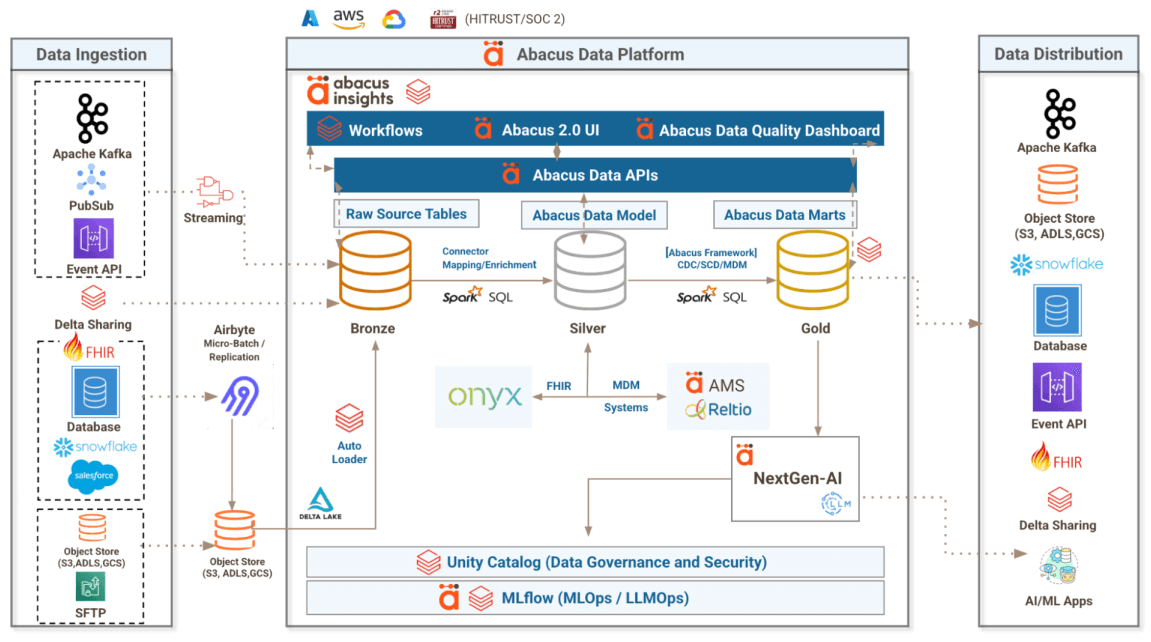1151x642 pixels.
Task: Click FHIR label next to onyx
Action: [559, 386]
